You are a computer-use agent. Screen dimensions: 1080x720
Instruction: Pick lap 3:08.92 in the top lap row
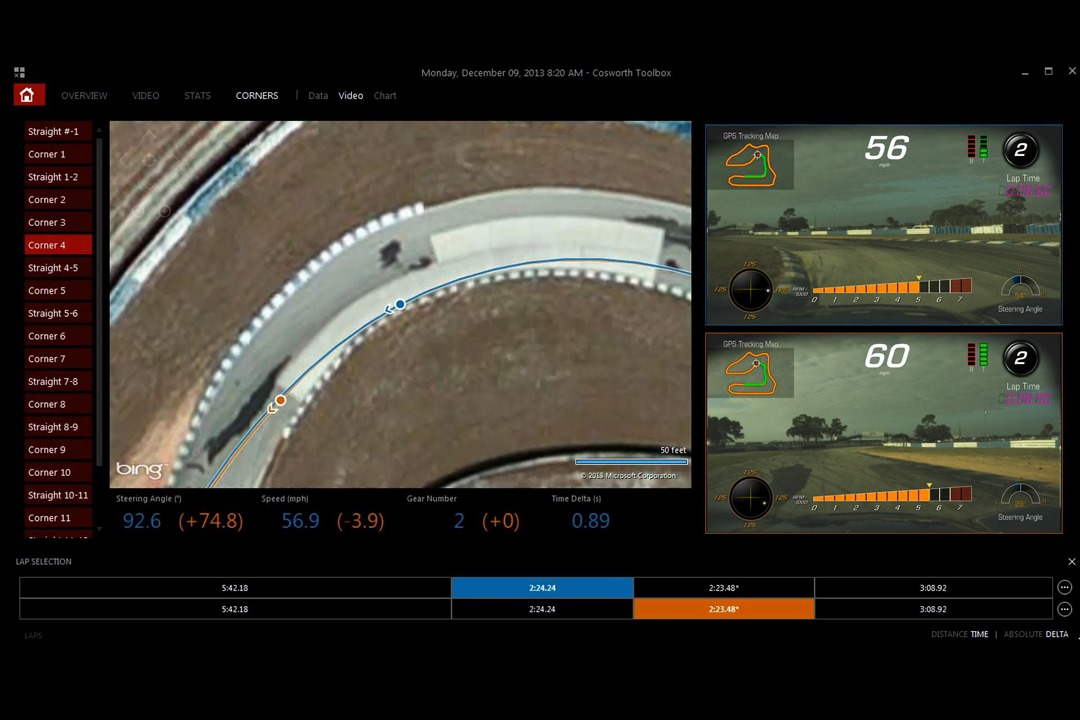click(x=933, y=588)
